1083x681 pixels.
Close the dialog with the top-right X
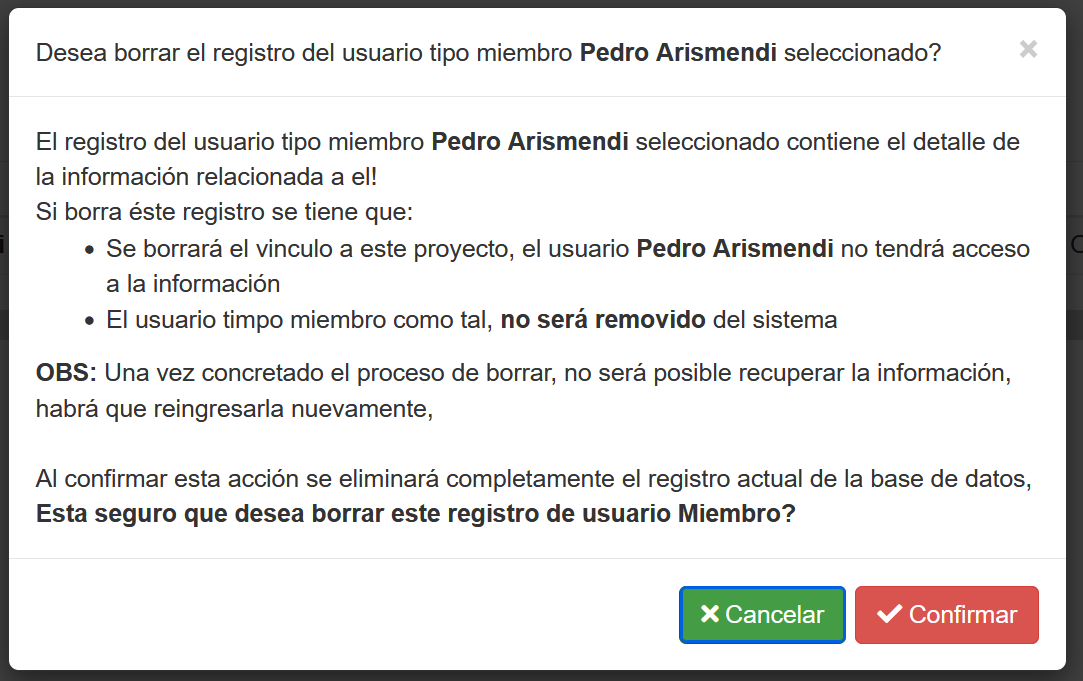pyautogui.click(x=1028, y=49)
